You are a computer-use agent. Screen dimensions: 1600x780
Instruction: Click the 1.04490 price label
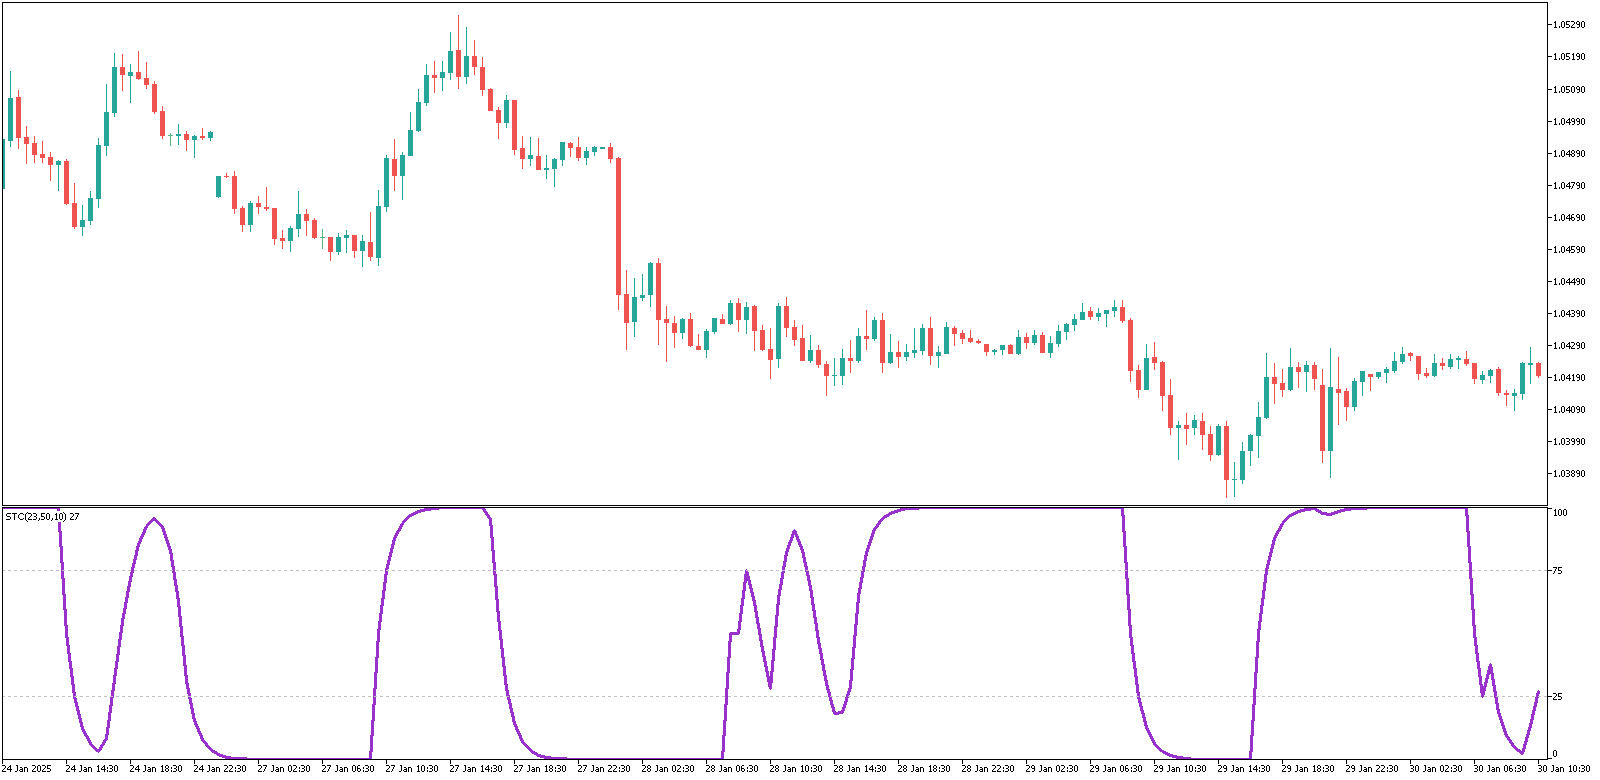click(x=1570, y=282)
